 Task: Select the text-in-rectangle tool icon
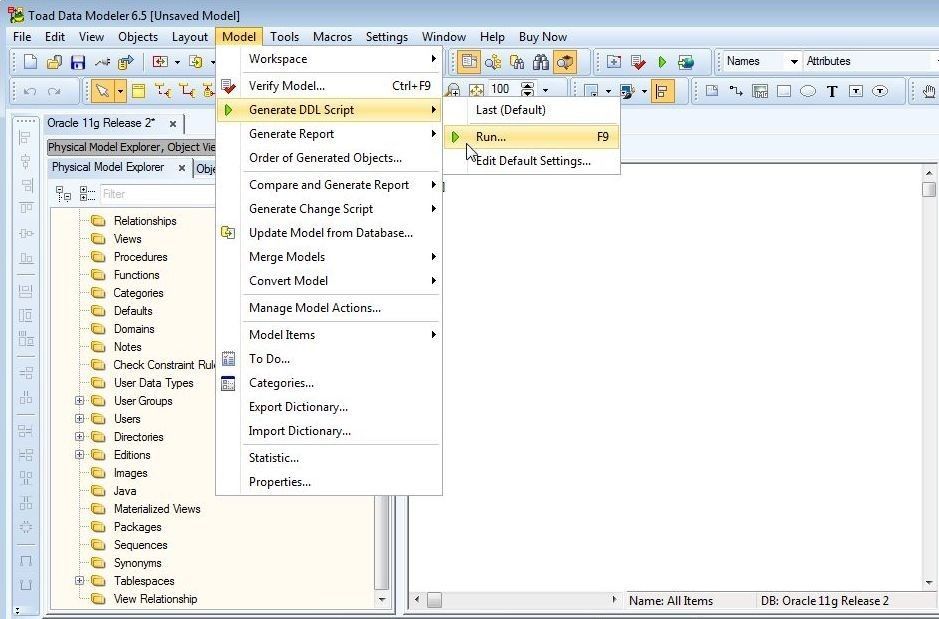856,91
